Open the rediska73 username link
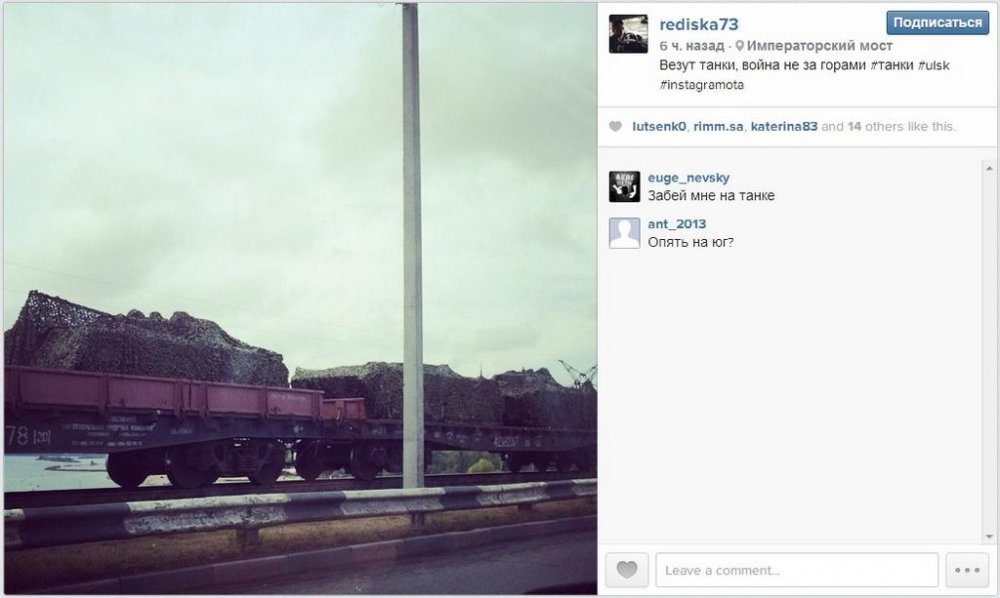The image size is (1000, 598). (698, 24)
